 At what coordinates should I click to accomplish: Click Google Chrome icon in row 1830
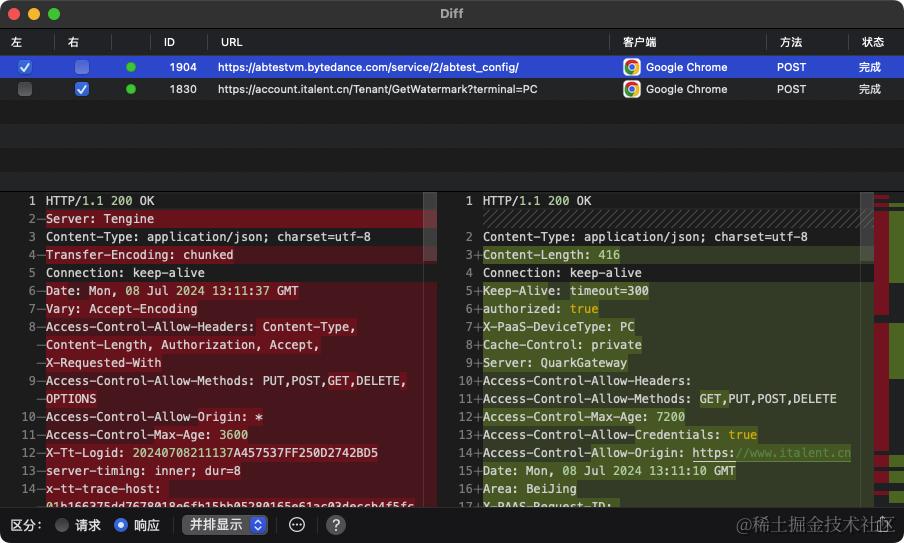(x=632, y=89)
